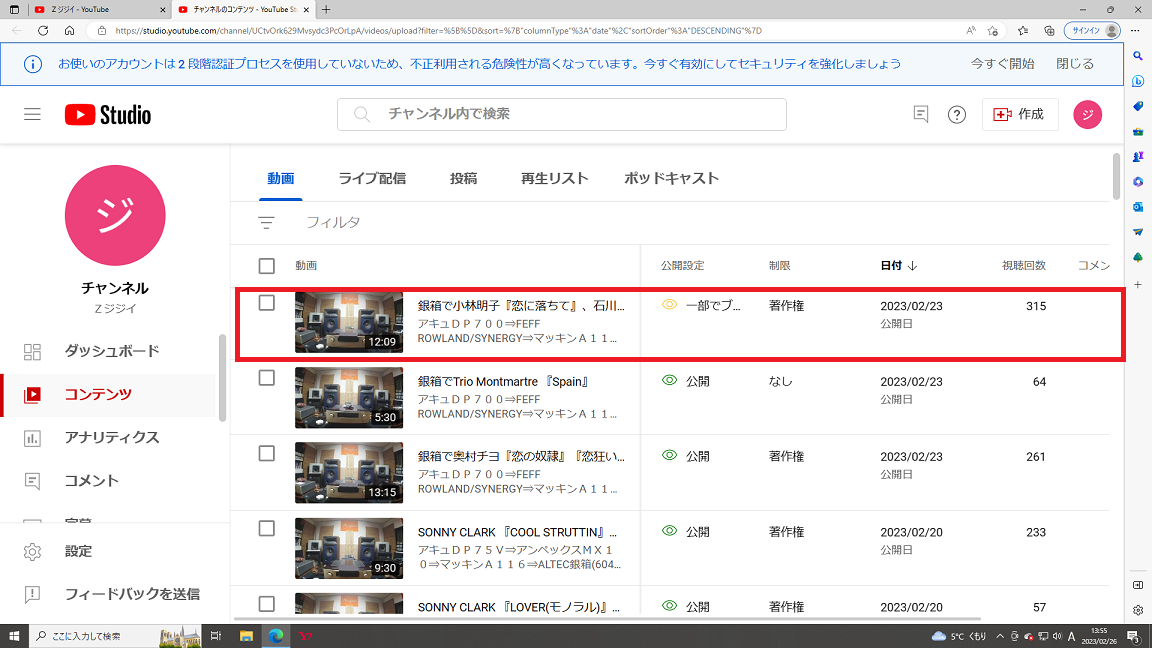The image size is (1152, 648).
Task: Switch to the 再生リスト tab
Action: (555, 179)
